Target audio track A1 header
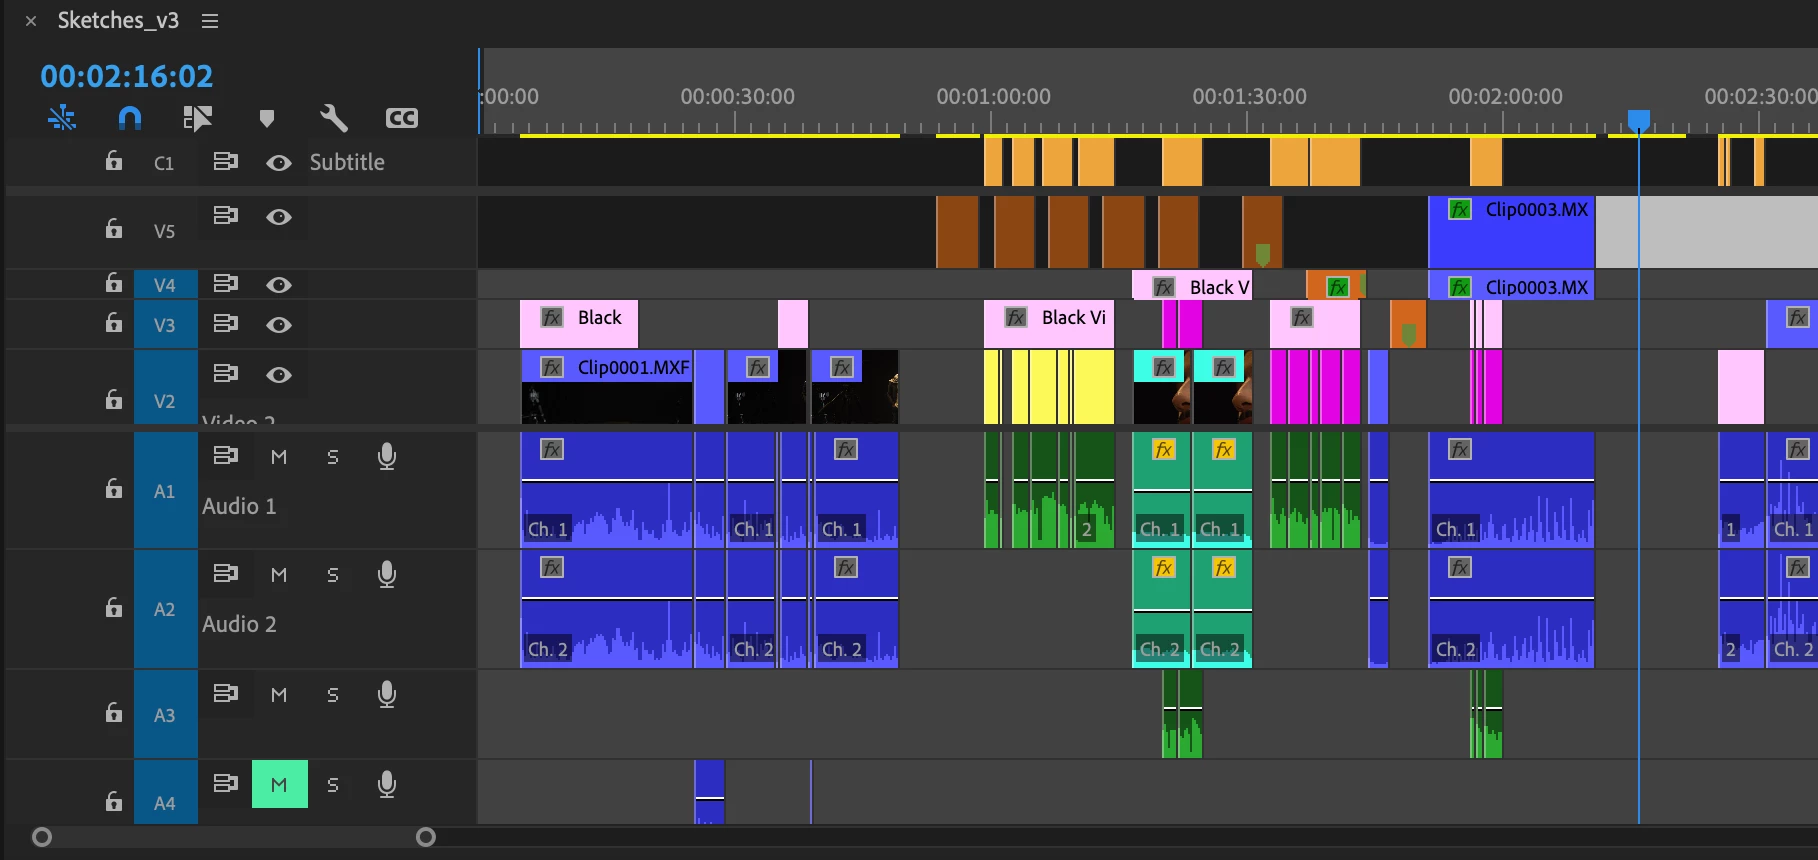The image size is (1818, 860). [165, 491]
